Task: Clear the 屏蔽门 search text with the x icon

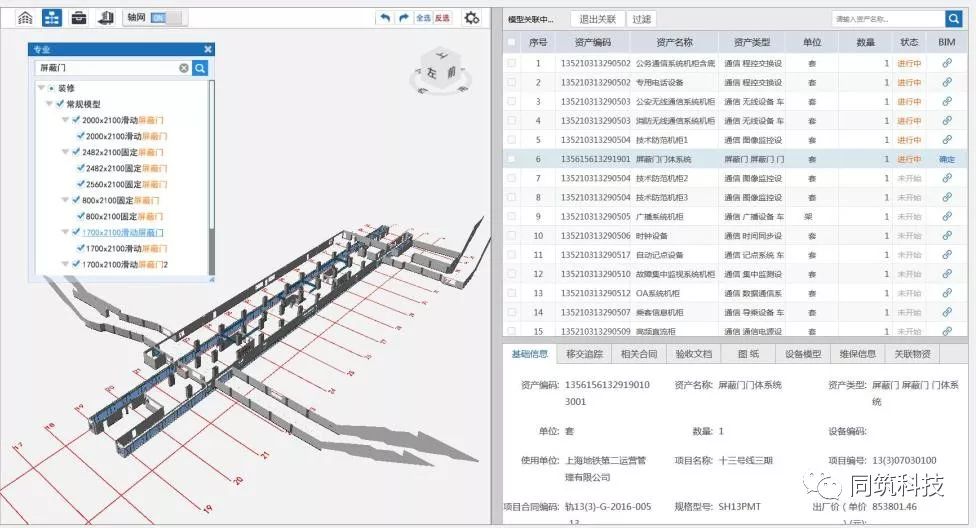Action: 184,68
